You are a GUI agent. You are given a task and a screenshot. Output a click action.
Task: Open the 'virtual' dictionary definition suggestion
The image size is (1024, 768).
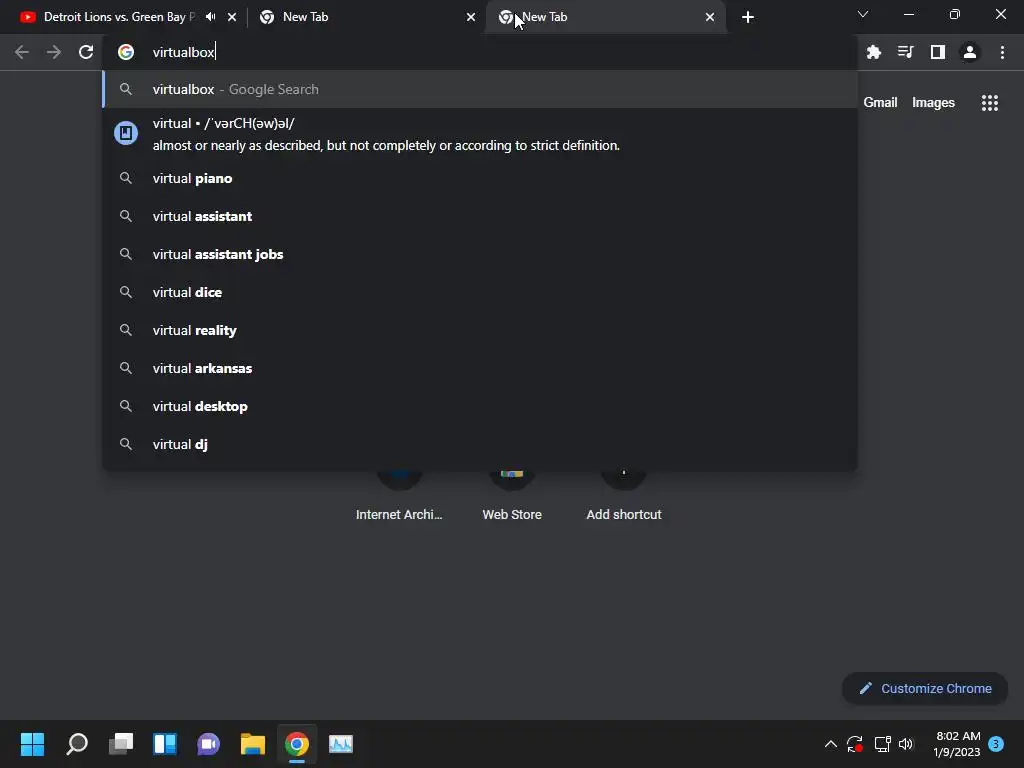tap(480, 134)
